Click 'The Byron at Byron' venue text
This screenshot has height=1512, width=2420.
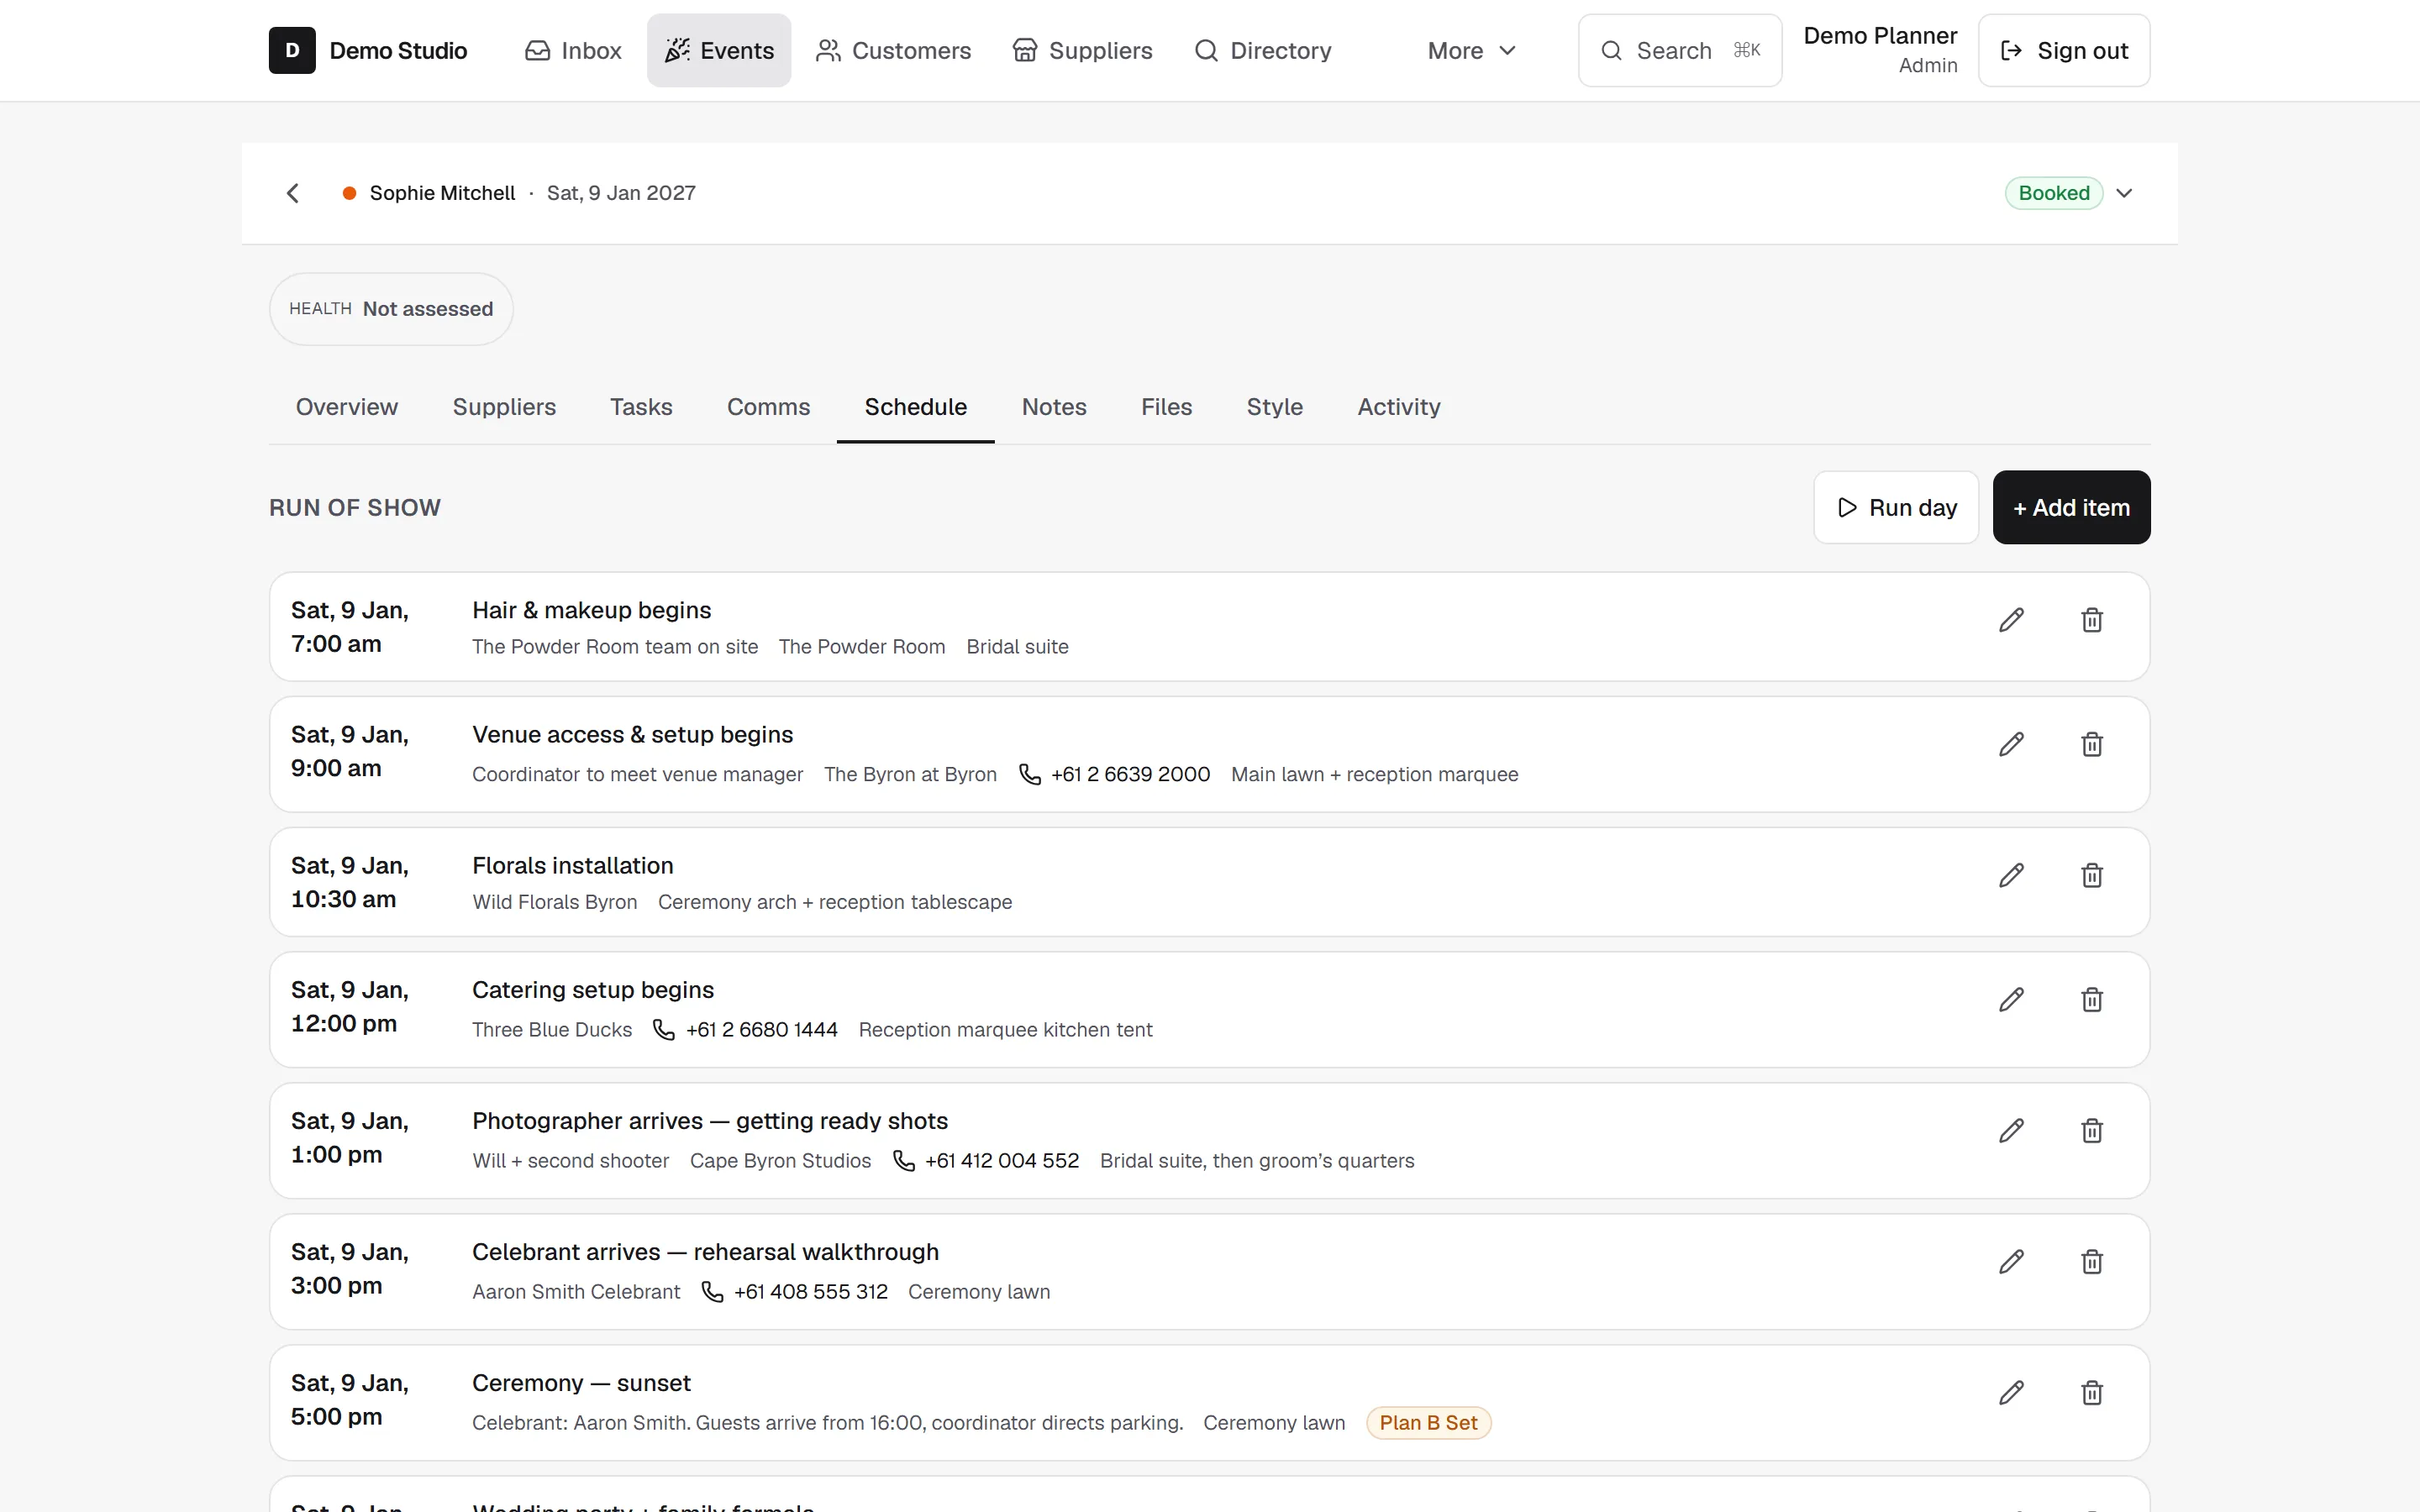tap(910, 774)
